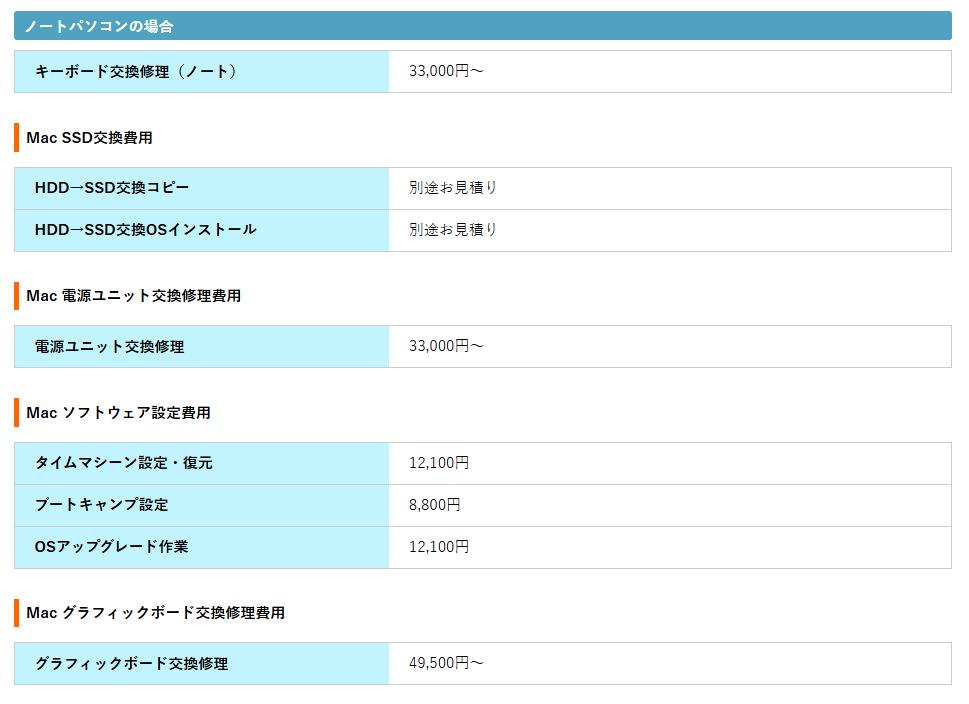This screenshot has height=704, width=969.
Task: Click 別途お見積り next to HDD→SSD交換コピー
Action: click(453, 188)
